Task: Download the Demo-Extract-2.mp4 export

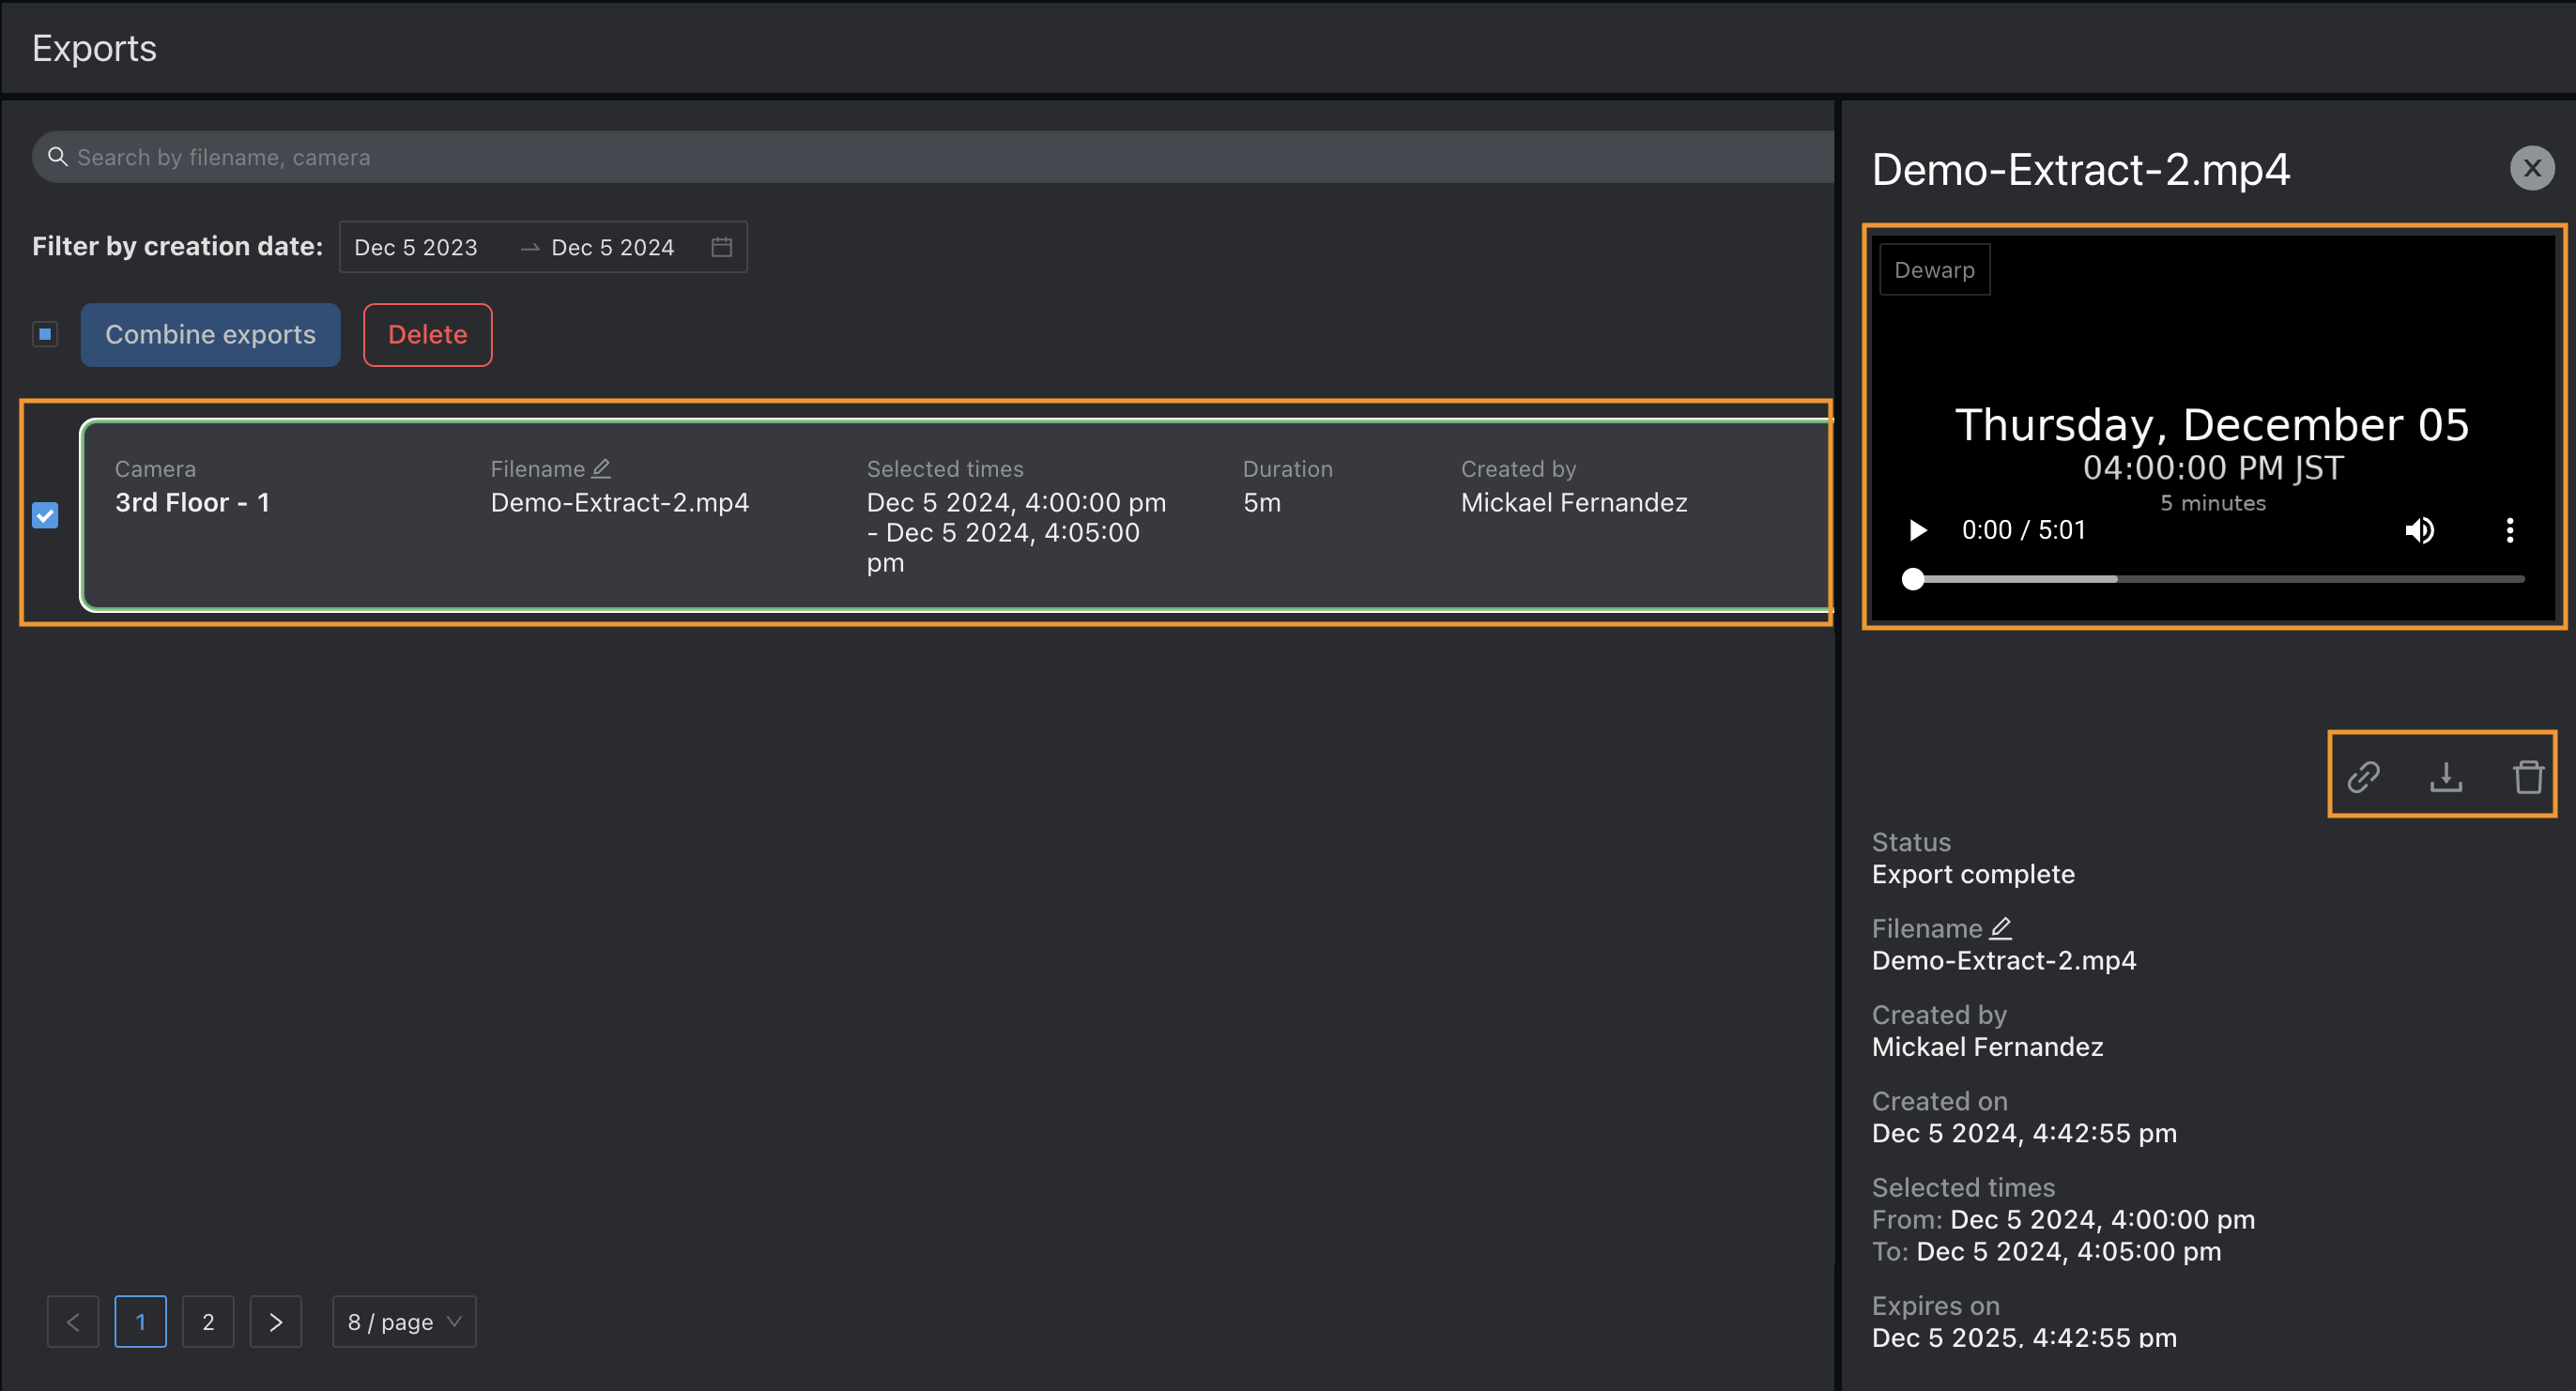Action: (2446, 776)
